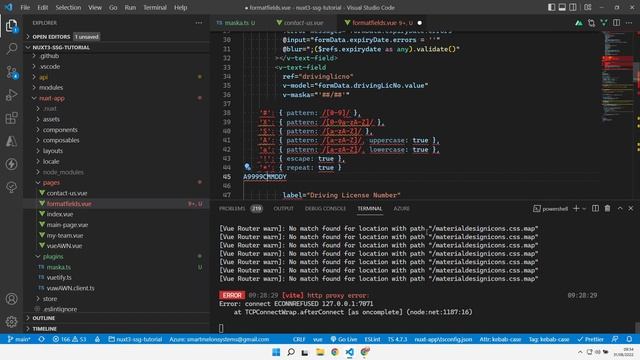Switch to the maska.ts editor tab
This screenshot has width=640, height=360.
click(236, 23)
